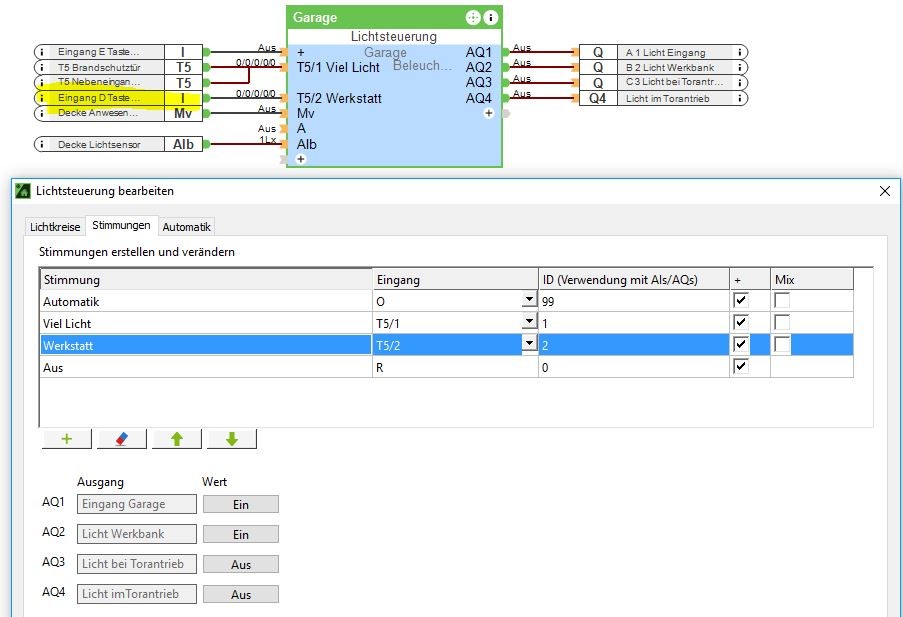Open the T5/2 input dropdown for Werkstatt
Image resolution: width=903 pixels, height=617 pixels.
click(x=528, y=344)
